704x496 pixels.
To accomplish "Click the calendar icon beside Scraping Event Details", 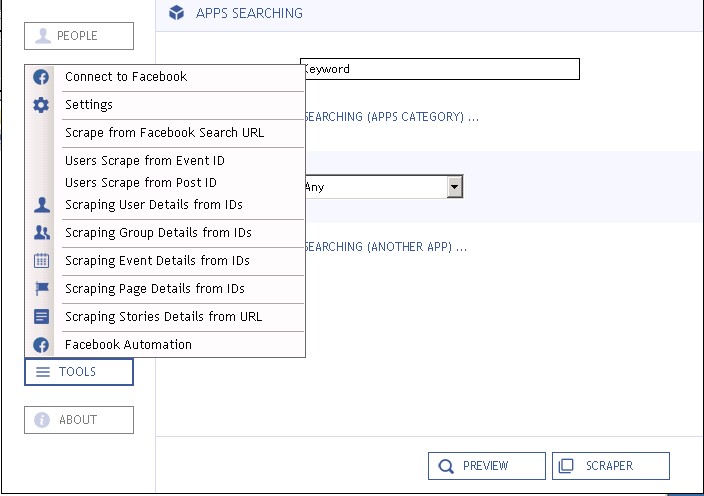I will coord(41,261).
